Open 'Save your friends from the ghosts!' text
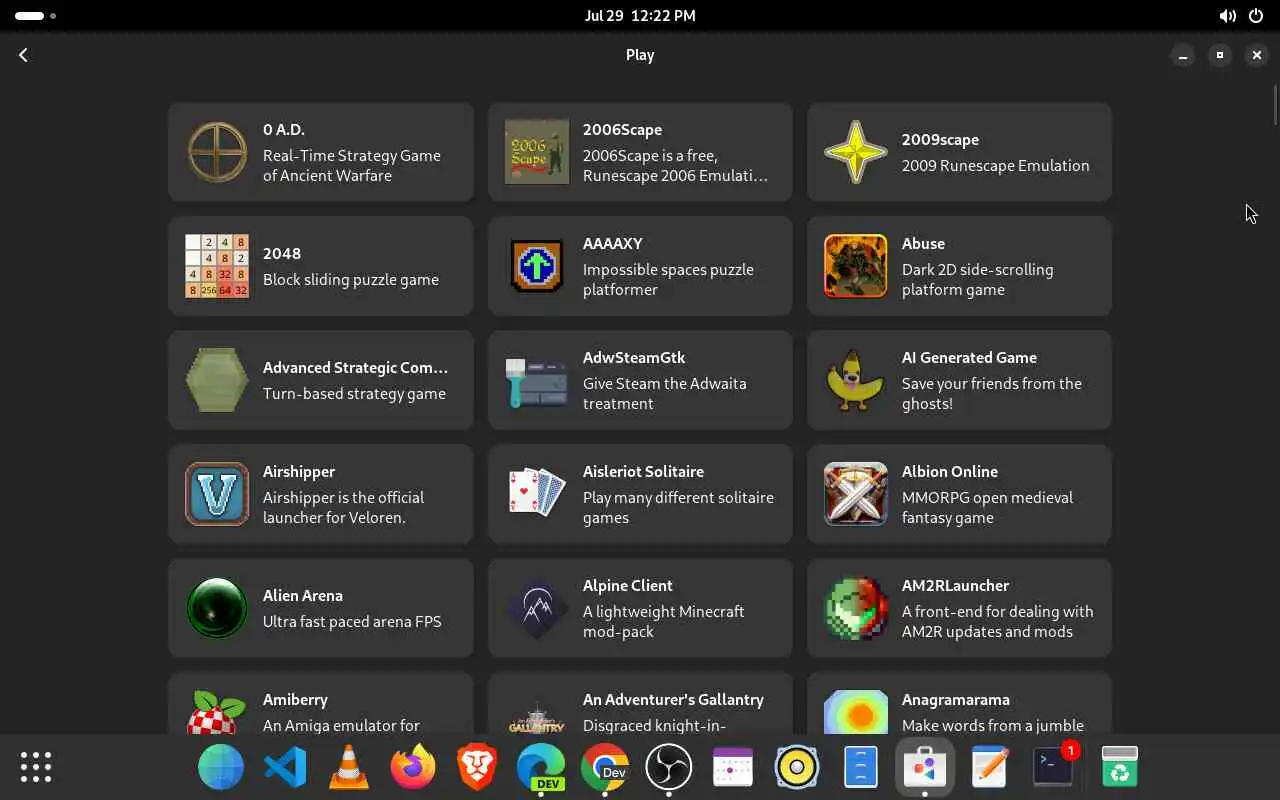Screen dimensions: 1280x800 point(992,393)
